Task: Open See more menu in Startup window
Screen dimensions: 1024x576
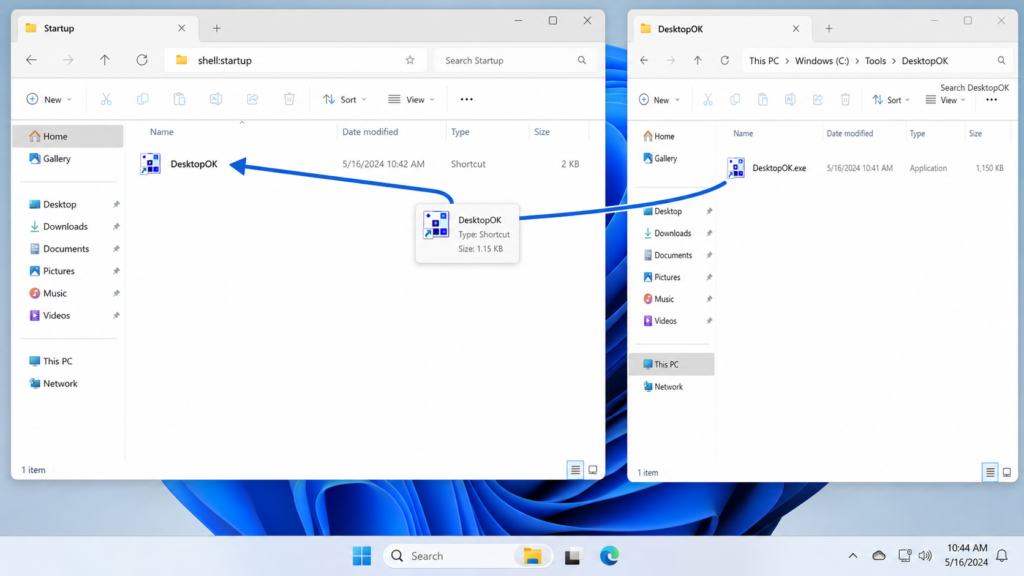Action: click(466, 99)
